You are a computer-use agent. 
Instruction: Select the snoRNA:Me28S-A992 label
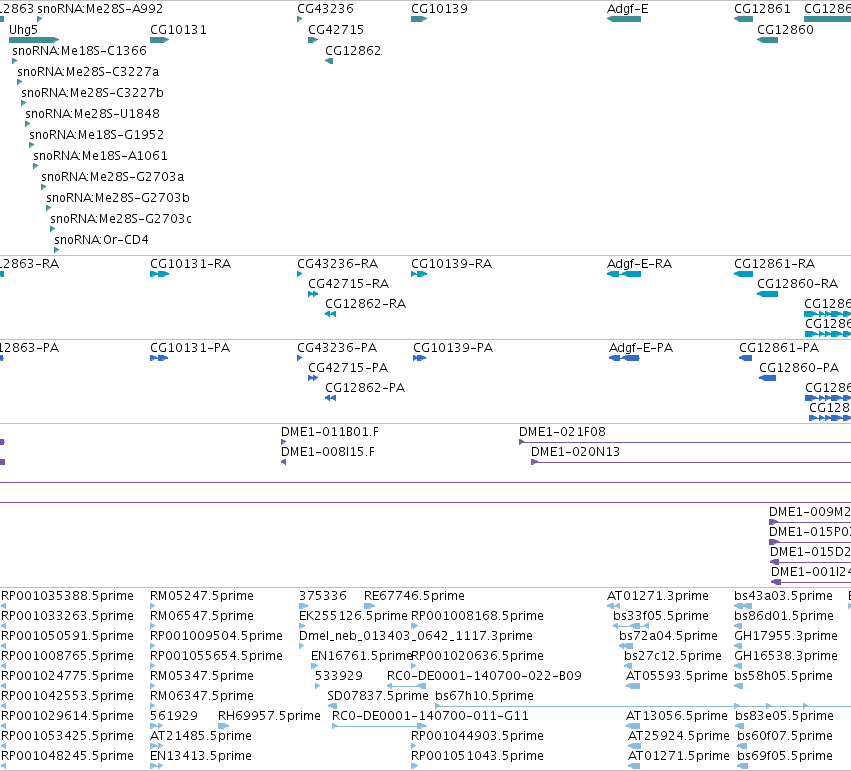tap(100, 9)
